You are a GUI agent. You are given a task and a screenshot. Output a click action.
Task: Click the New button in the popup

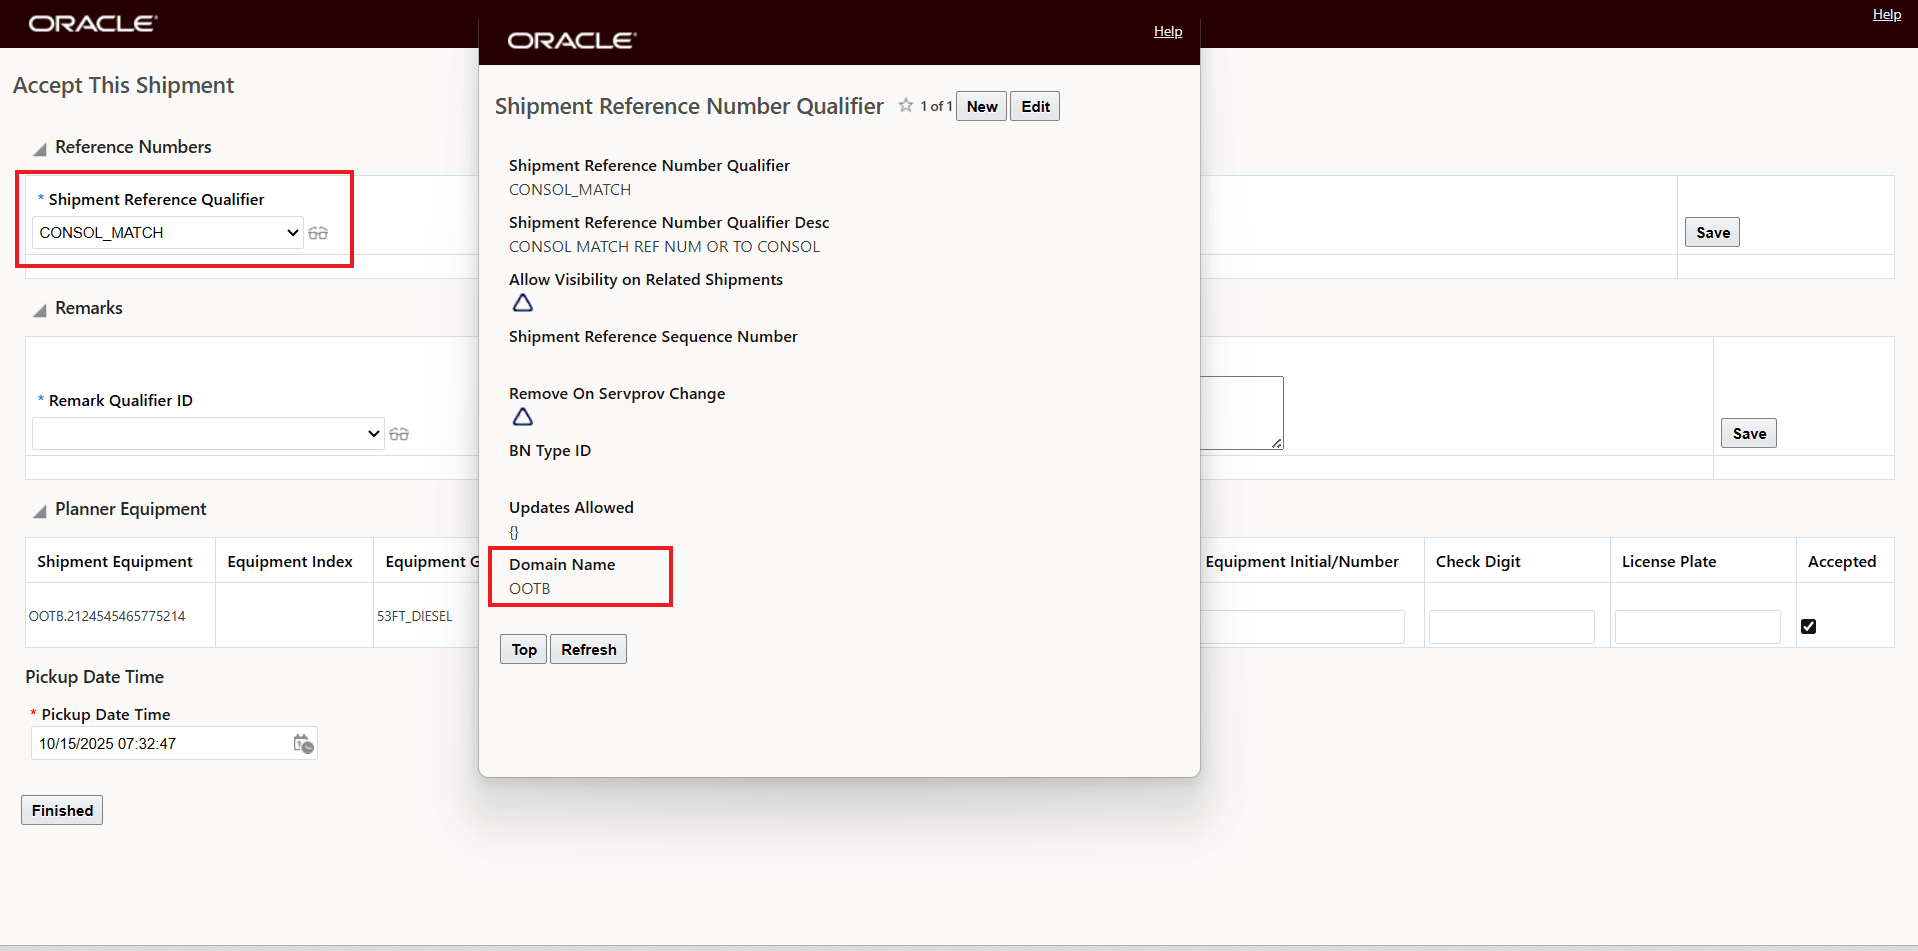[981, 105]
